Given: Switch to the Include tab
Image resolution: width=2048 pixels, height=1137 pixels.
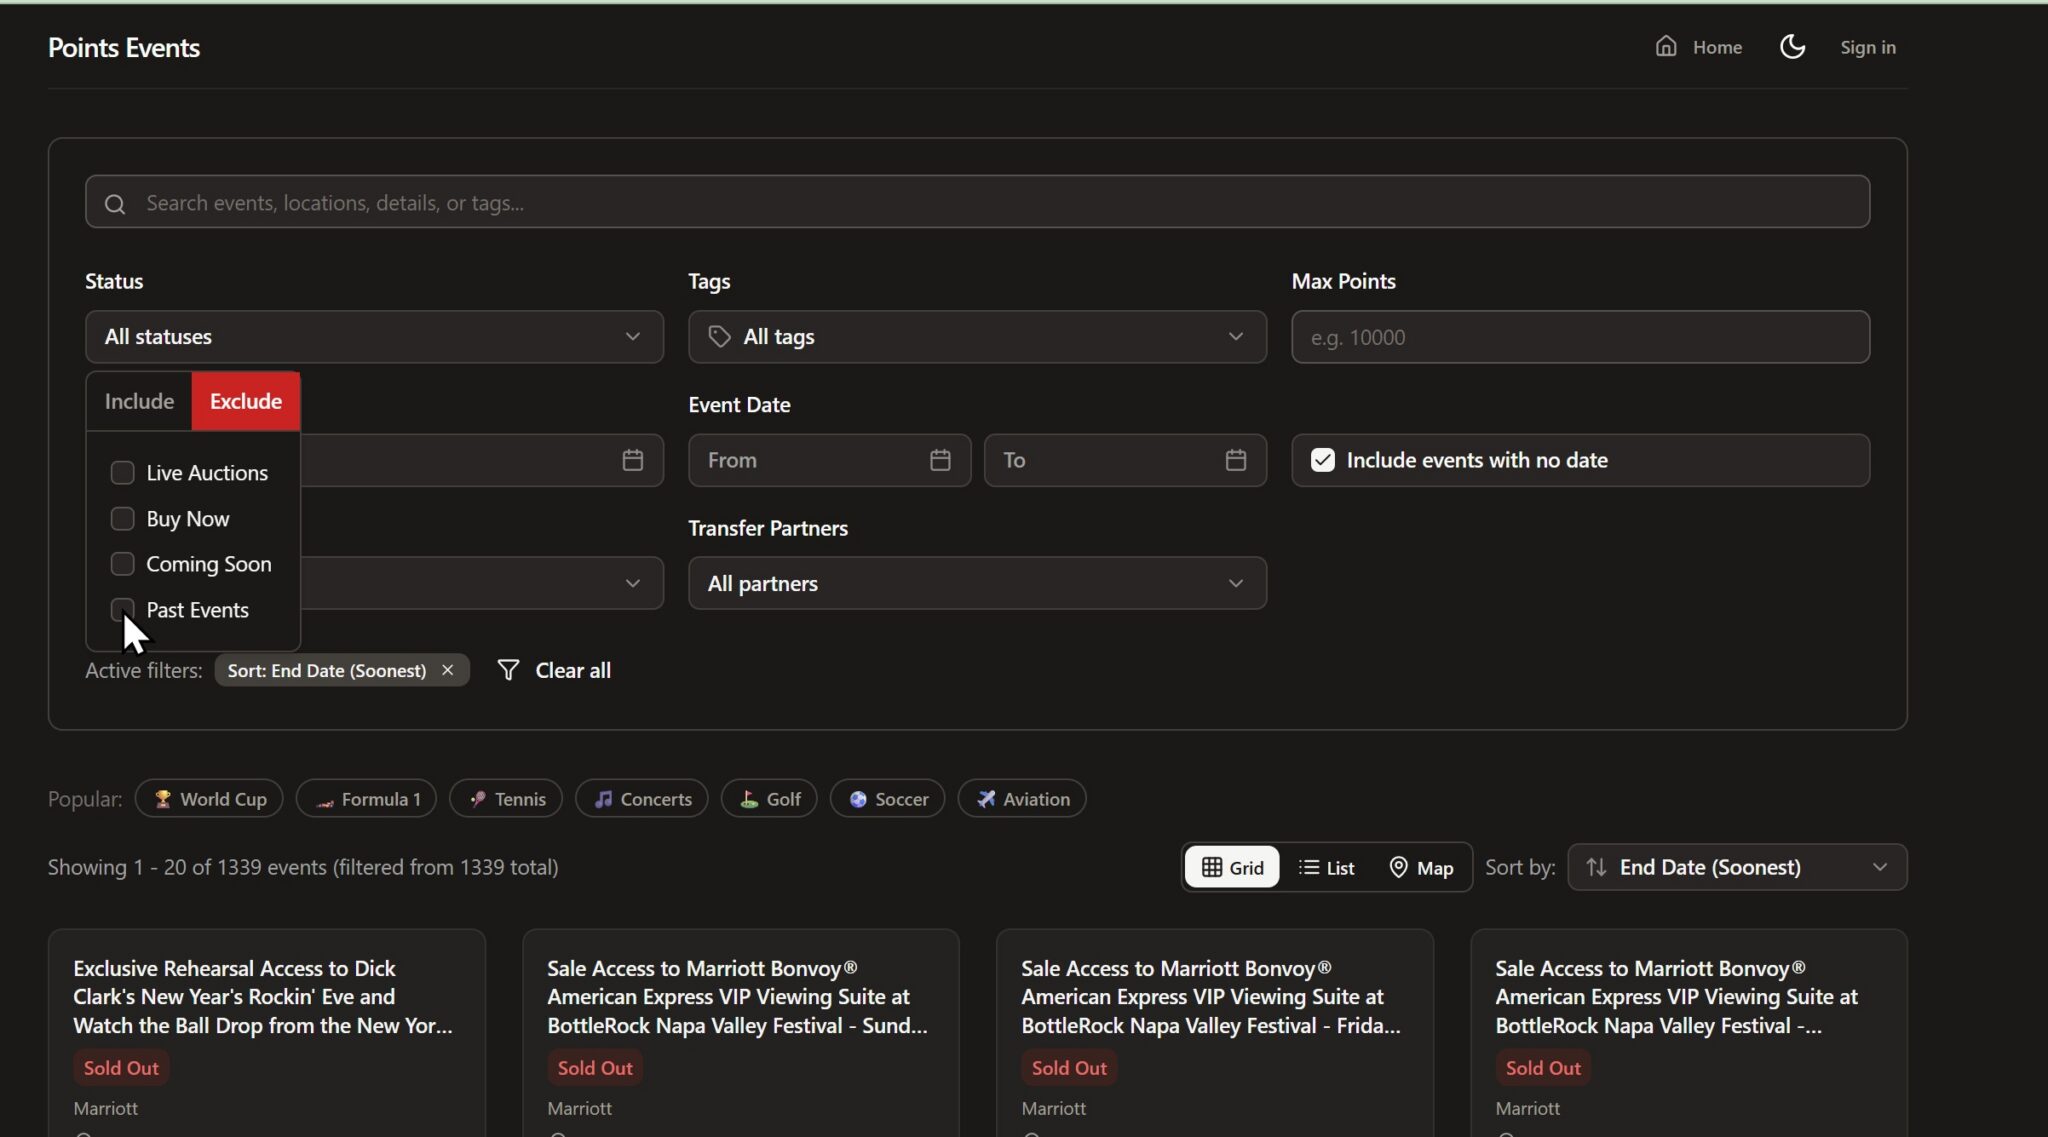Looking at the screenshot, I should click(x=139, y=401).
